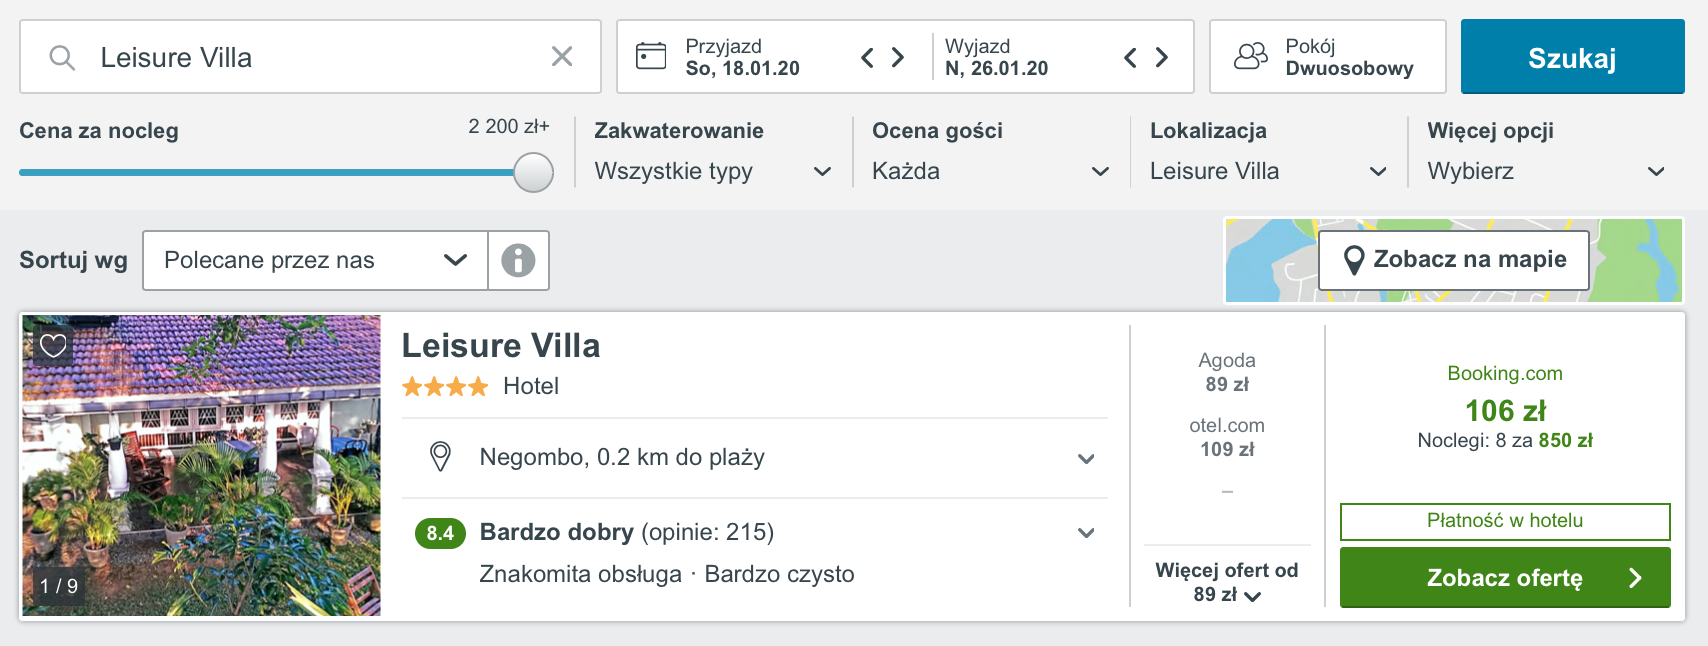The height and width of the screenshot is (646, 1708).
Task: Move departure date back one day
Action: (x=1131, y=58)
